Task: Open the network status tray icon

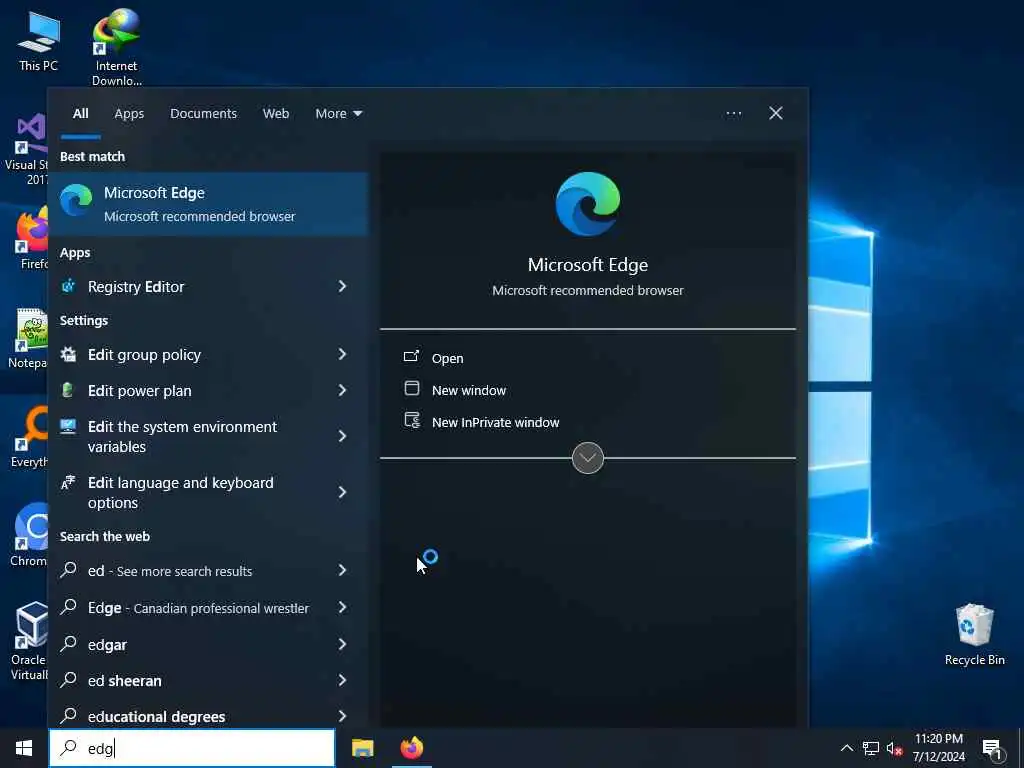Action: pyautogui.click(x=871, y=748)
